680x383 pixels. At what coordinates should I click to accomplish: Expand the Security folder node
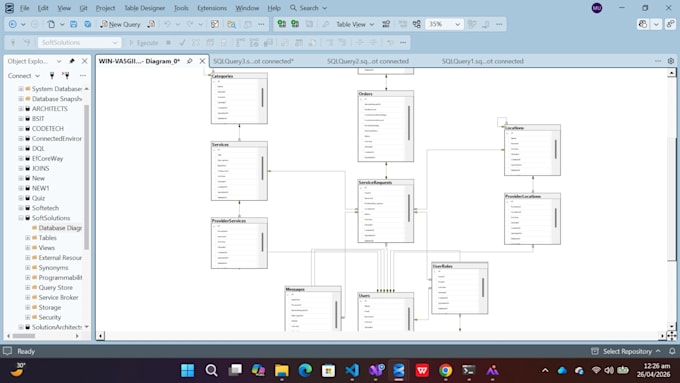(27, 317)
